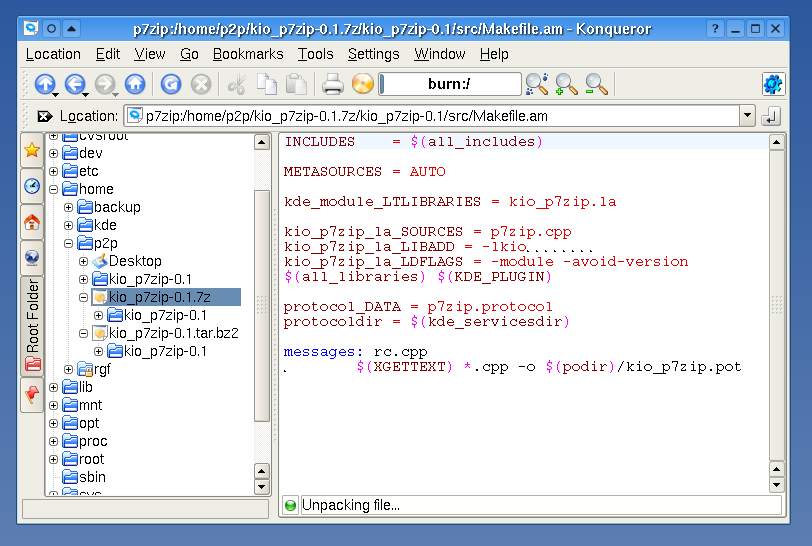This screenshot has height=546, width=812.
Task: Select the sbin folder in tree
Action: [x=84, y=477]
